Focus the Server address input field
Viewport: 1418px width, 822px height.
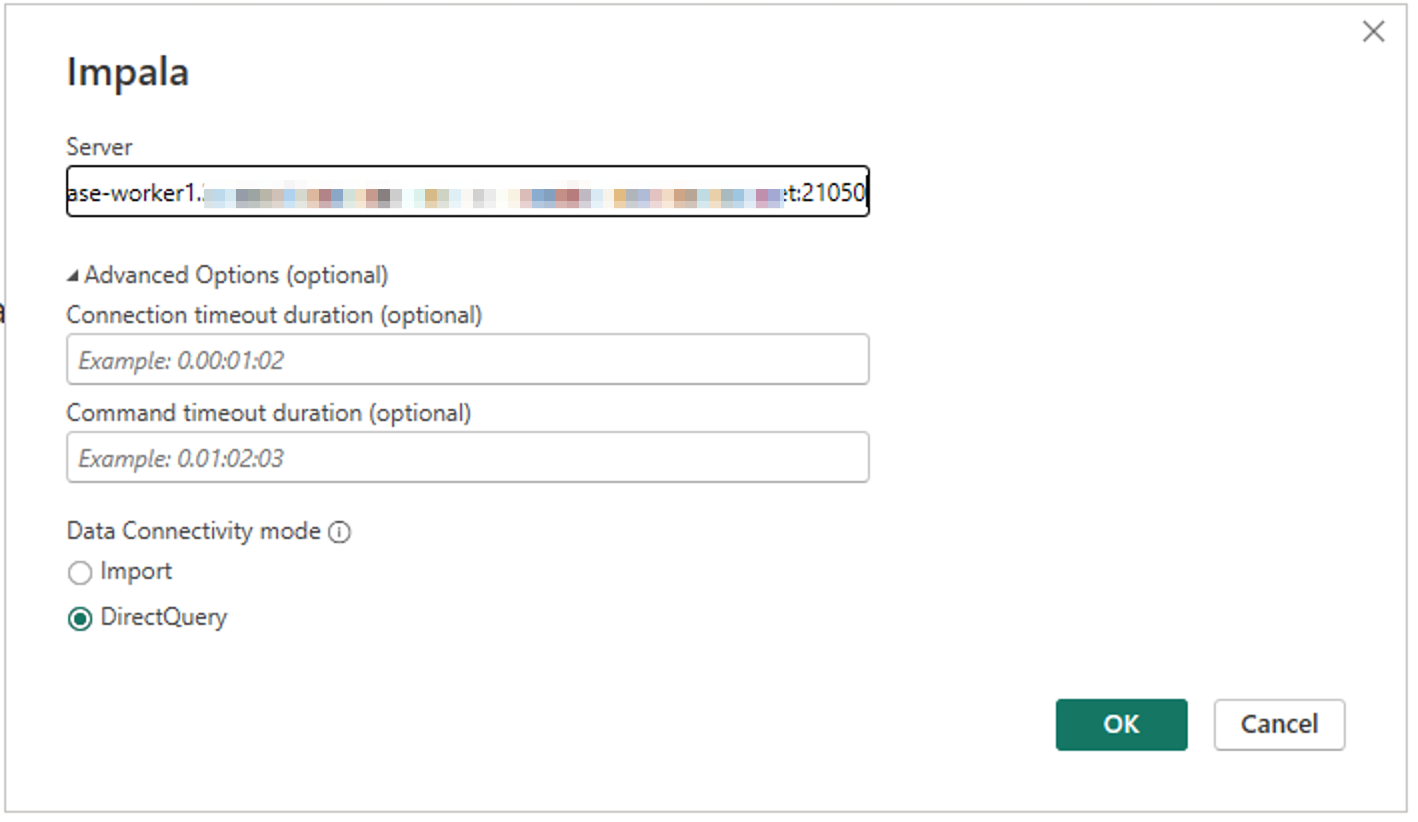[467, 192]
